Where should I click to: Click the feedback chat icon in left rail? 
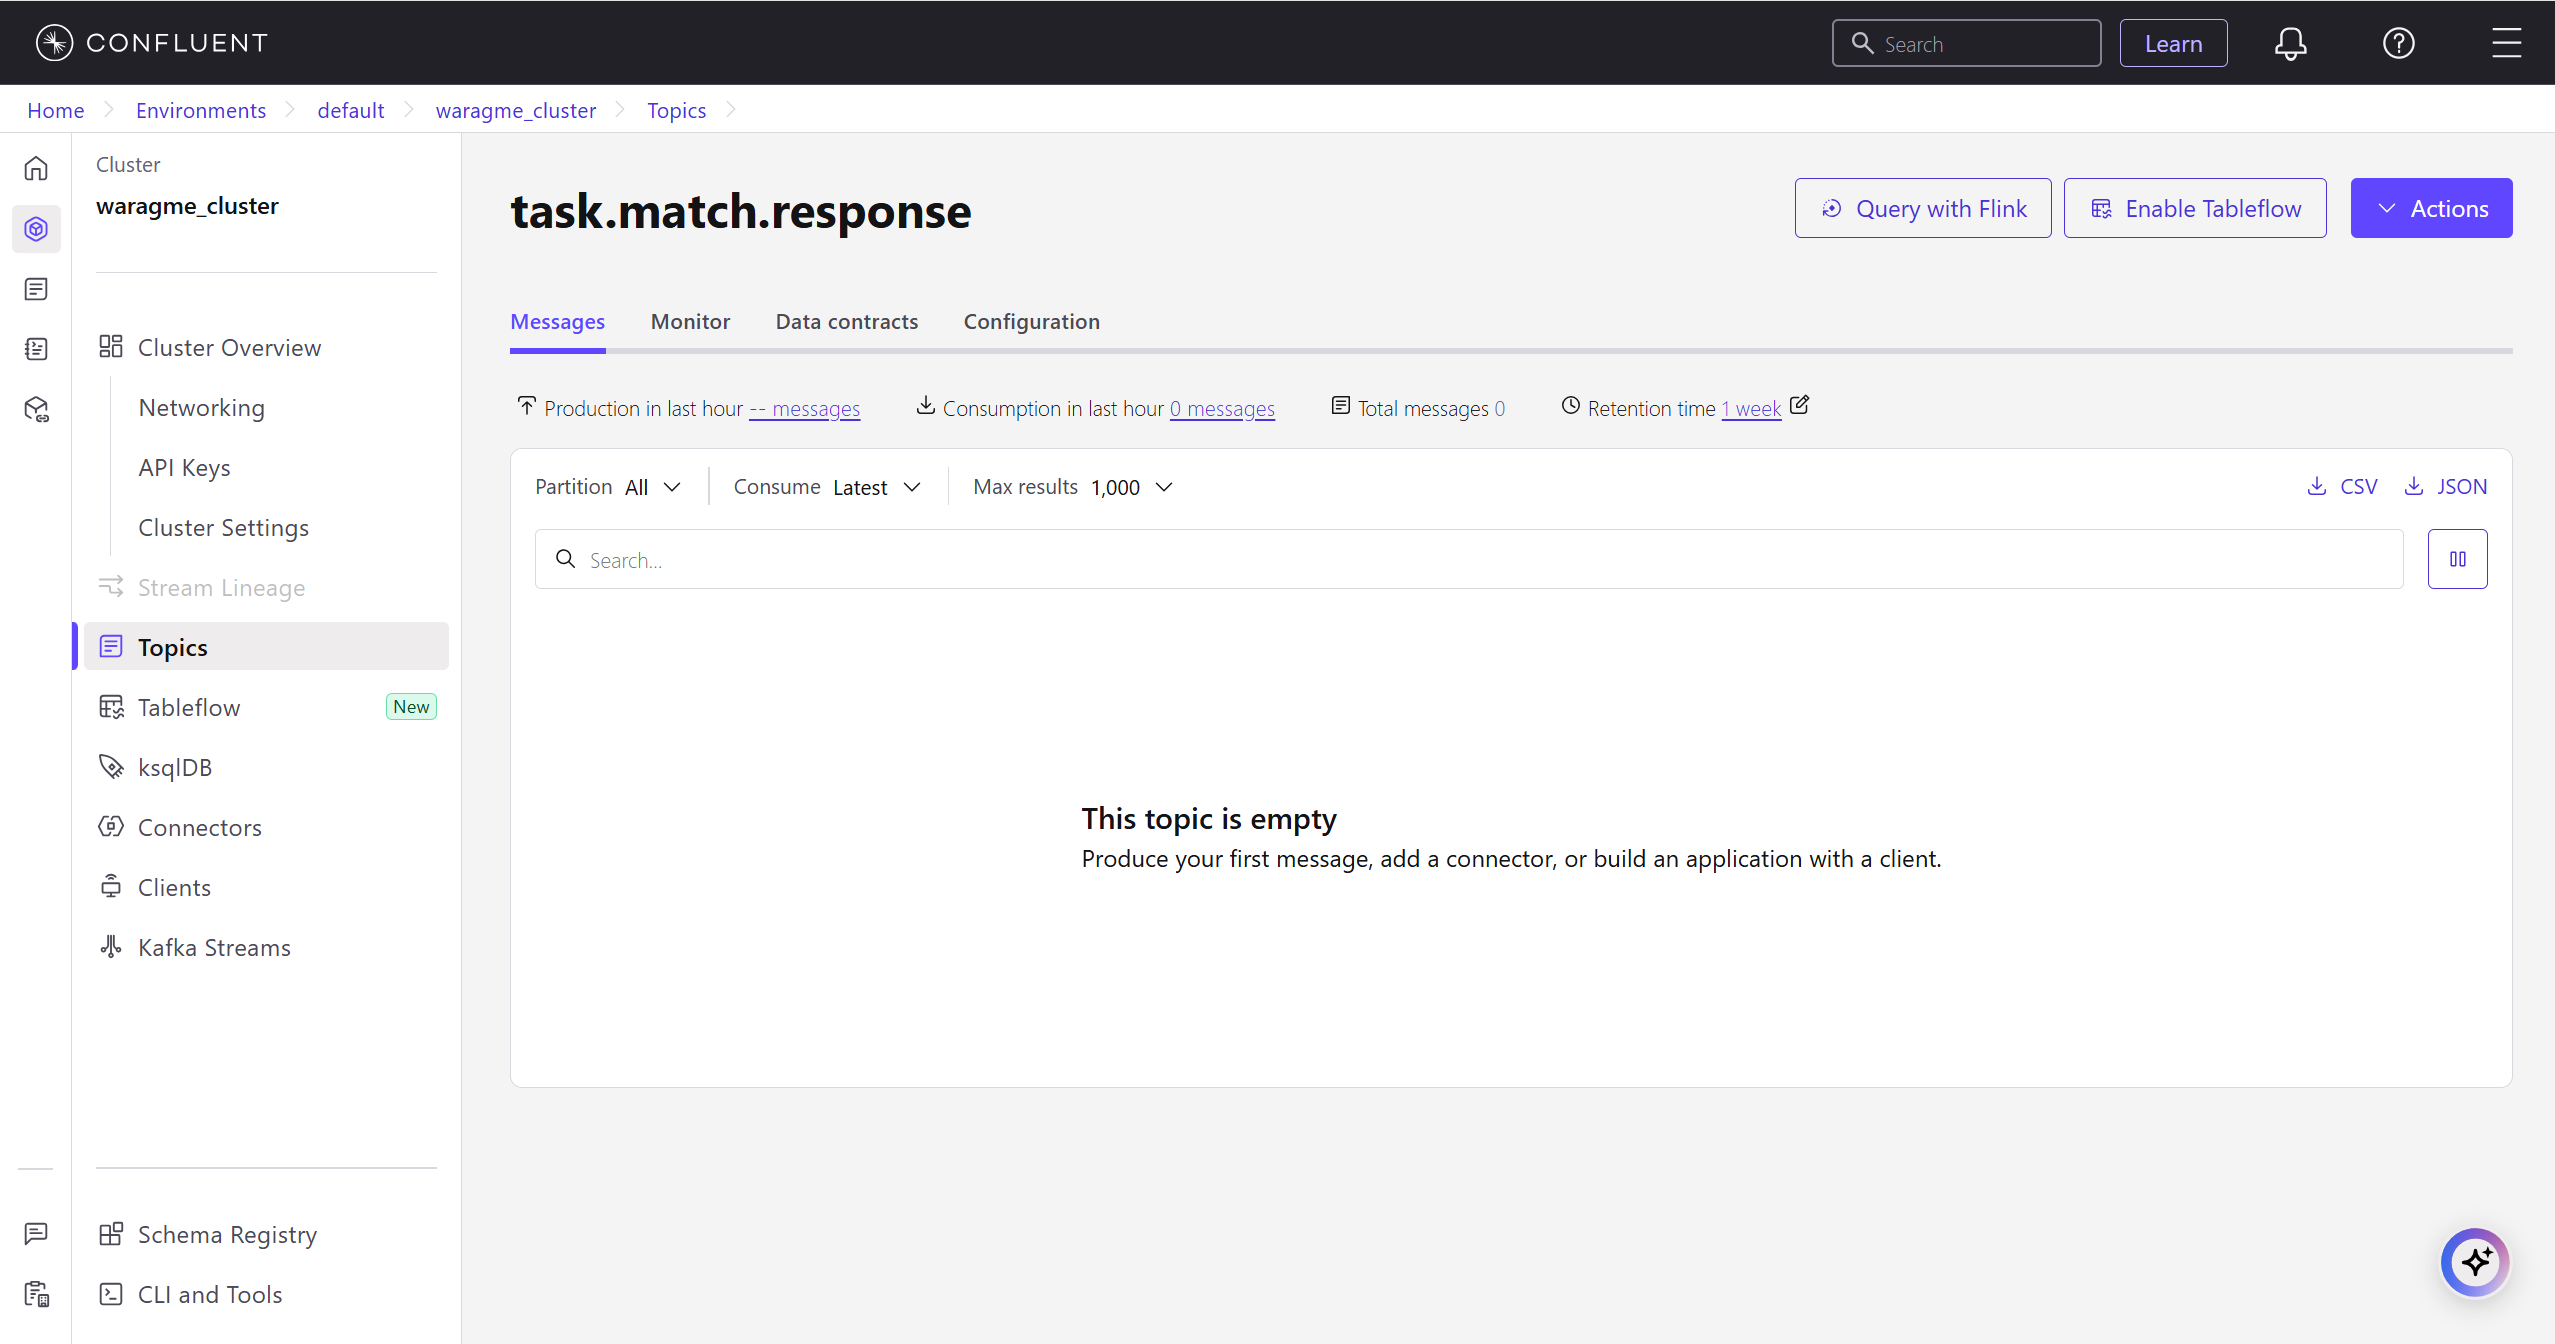(36, 1233)
